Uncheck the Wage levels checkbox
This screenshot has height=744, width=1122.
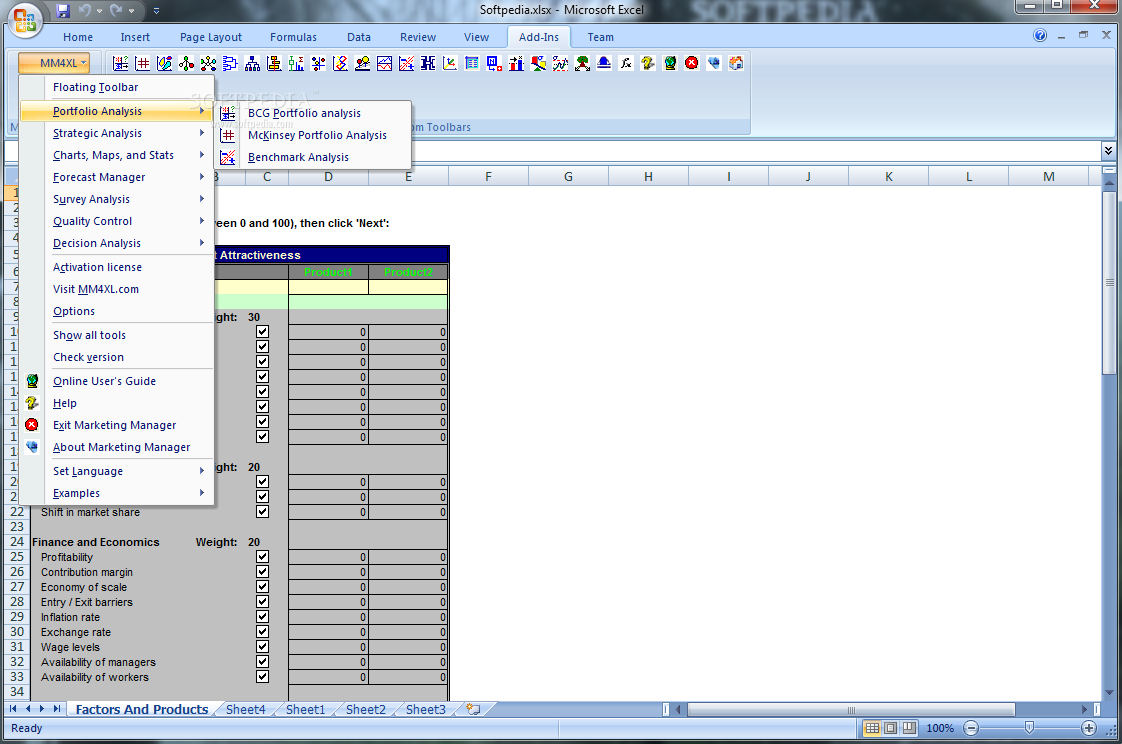click(x=263, y=647)
